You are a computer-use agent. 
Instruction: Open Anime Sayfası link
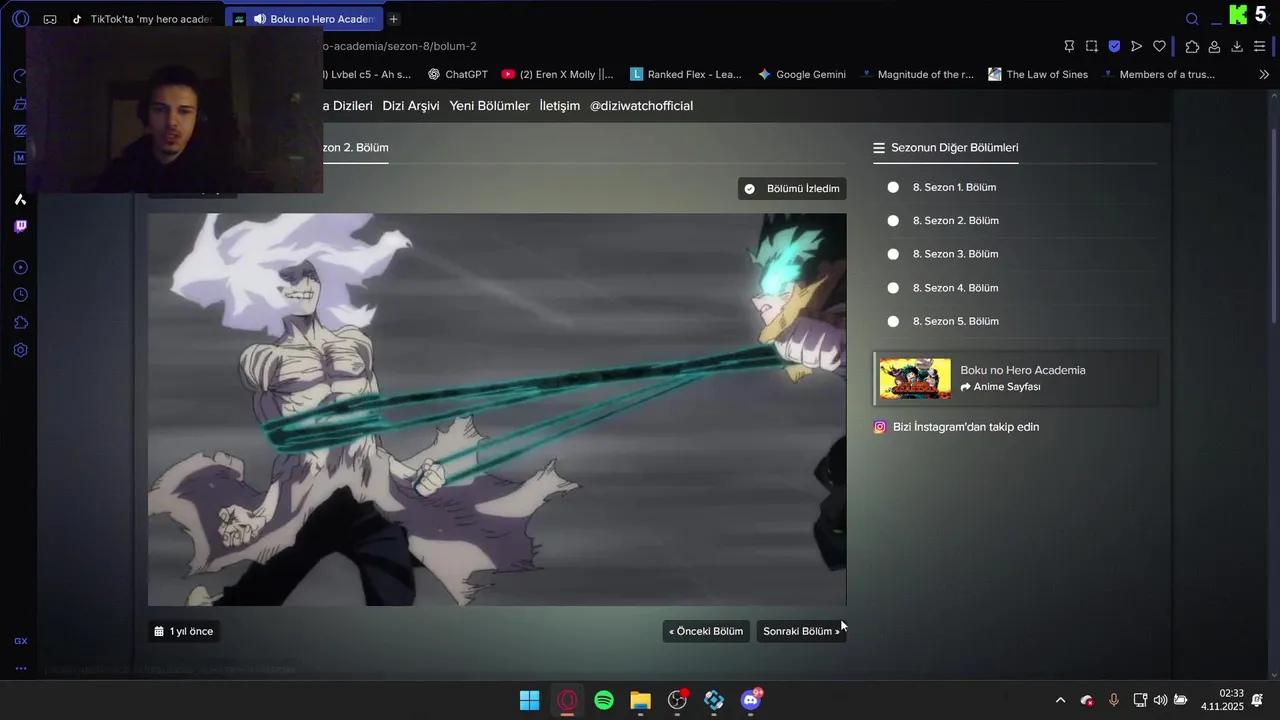[1000, 387]
